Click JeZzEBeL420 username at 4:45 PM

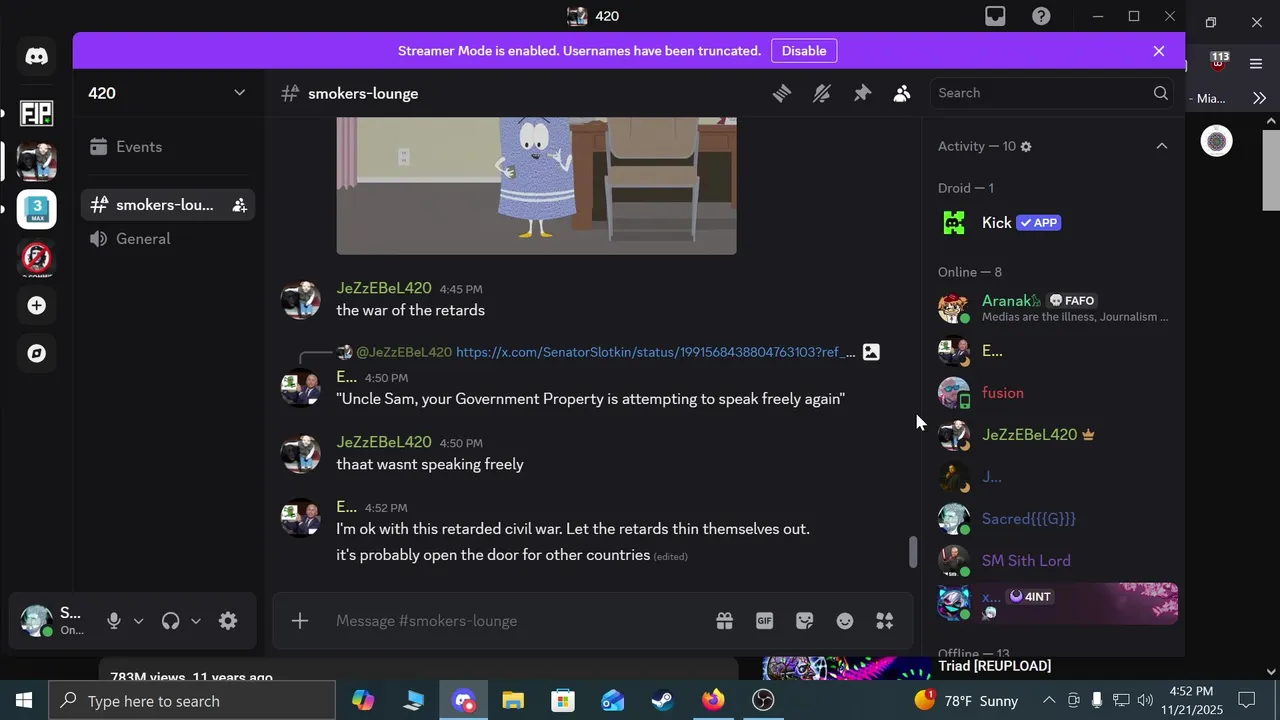tap(384, 288)
